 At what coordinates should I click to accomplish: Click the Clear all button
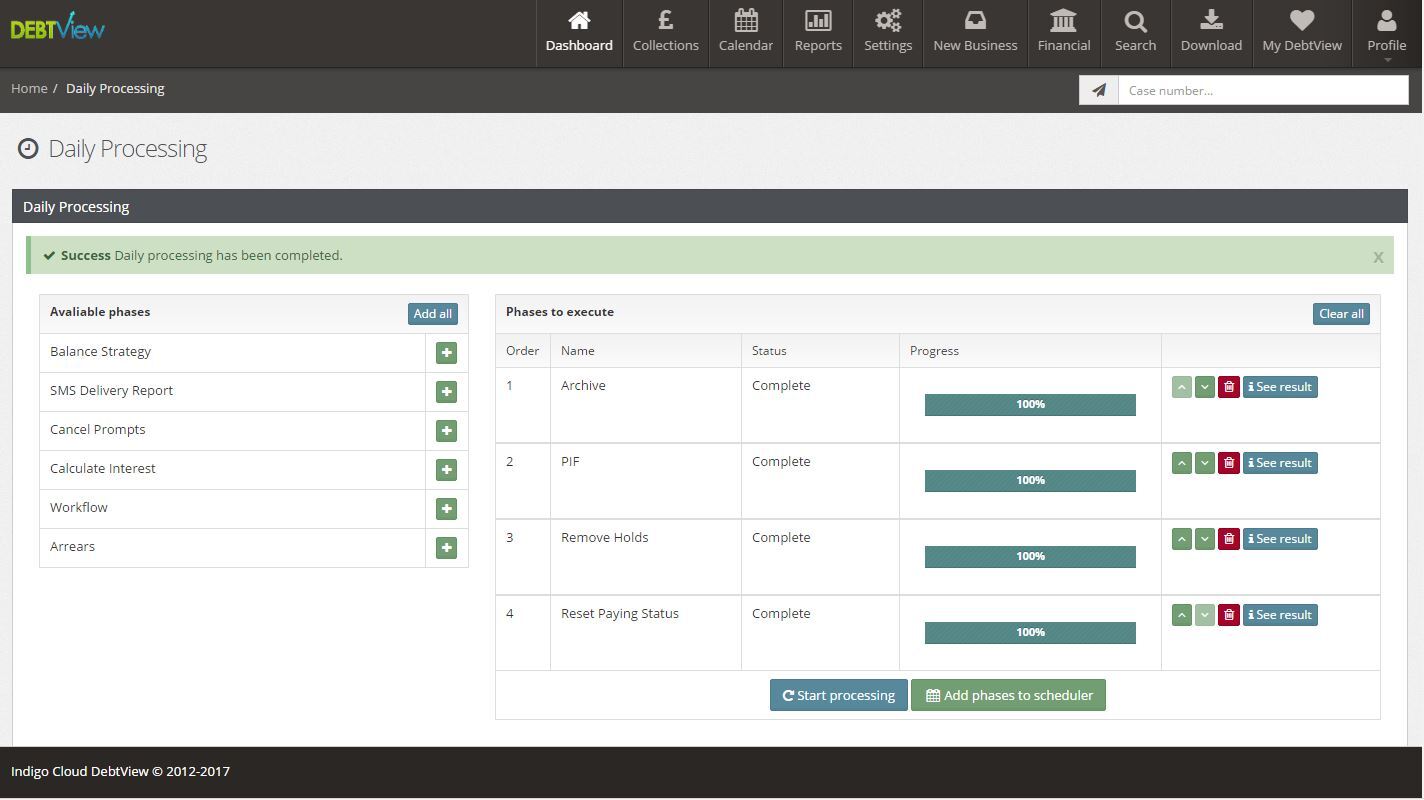pyautogui.click(x=1340, y=314)
